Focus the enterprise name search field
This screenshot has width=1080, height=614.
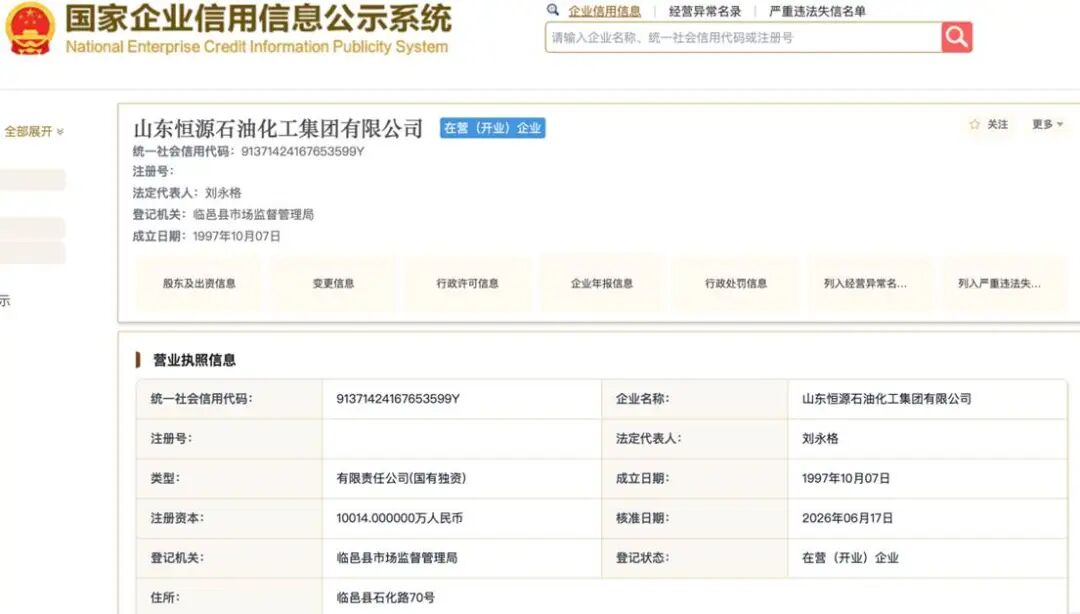coord(743,37)
